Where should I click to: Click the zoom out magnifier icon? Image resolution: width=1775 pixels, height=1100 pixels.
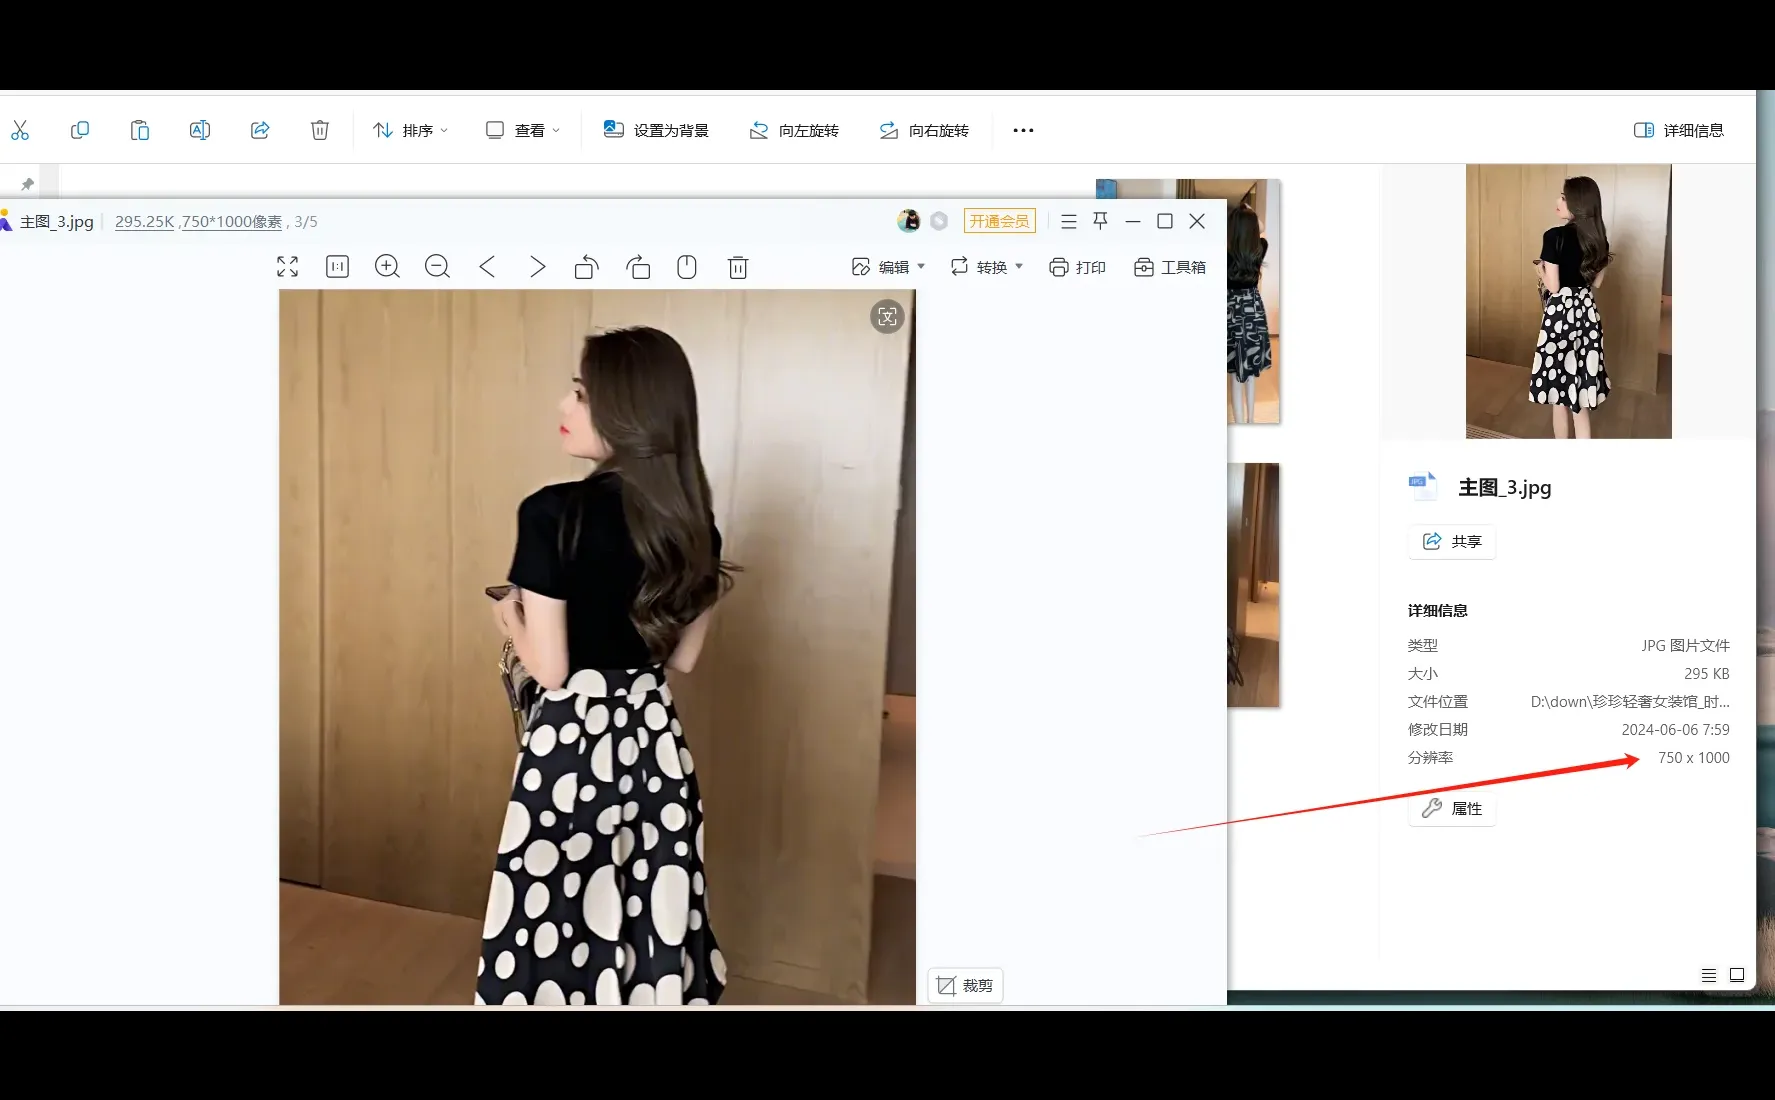437,267
